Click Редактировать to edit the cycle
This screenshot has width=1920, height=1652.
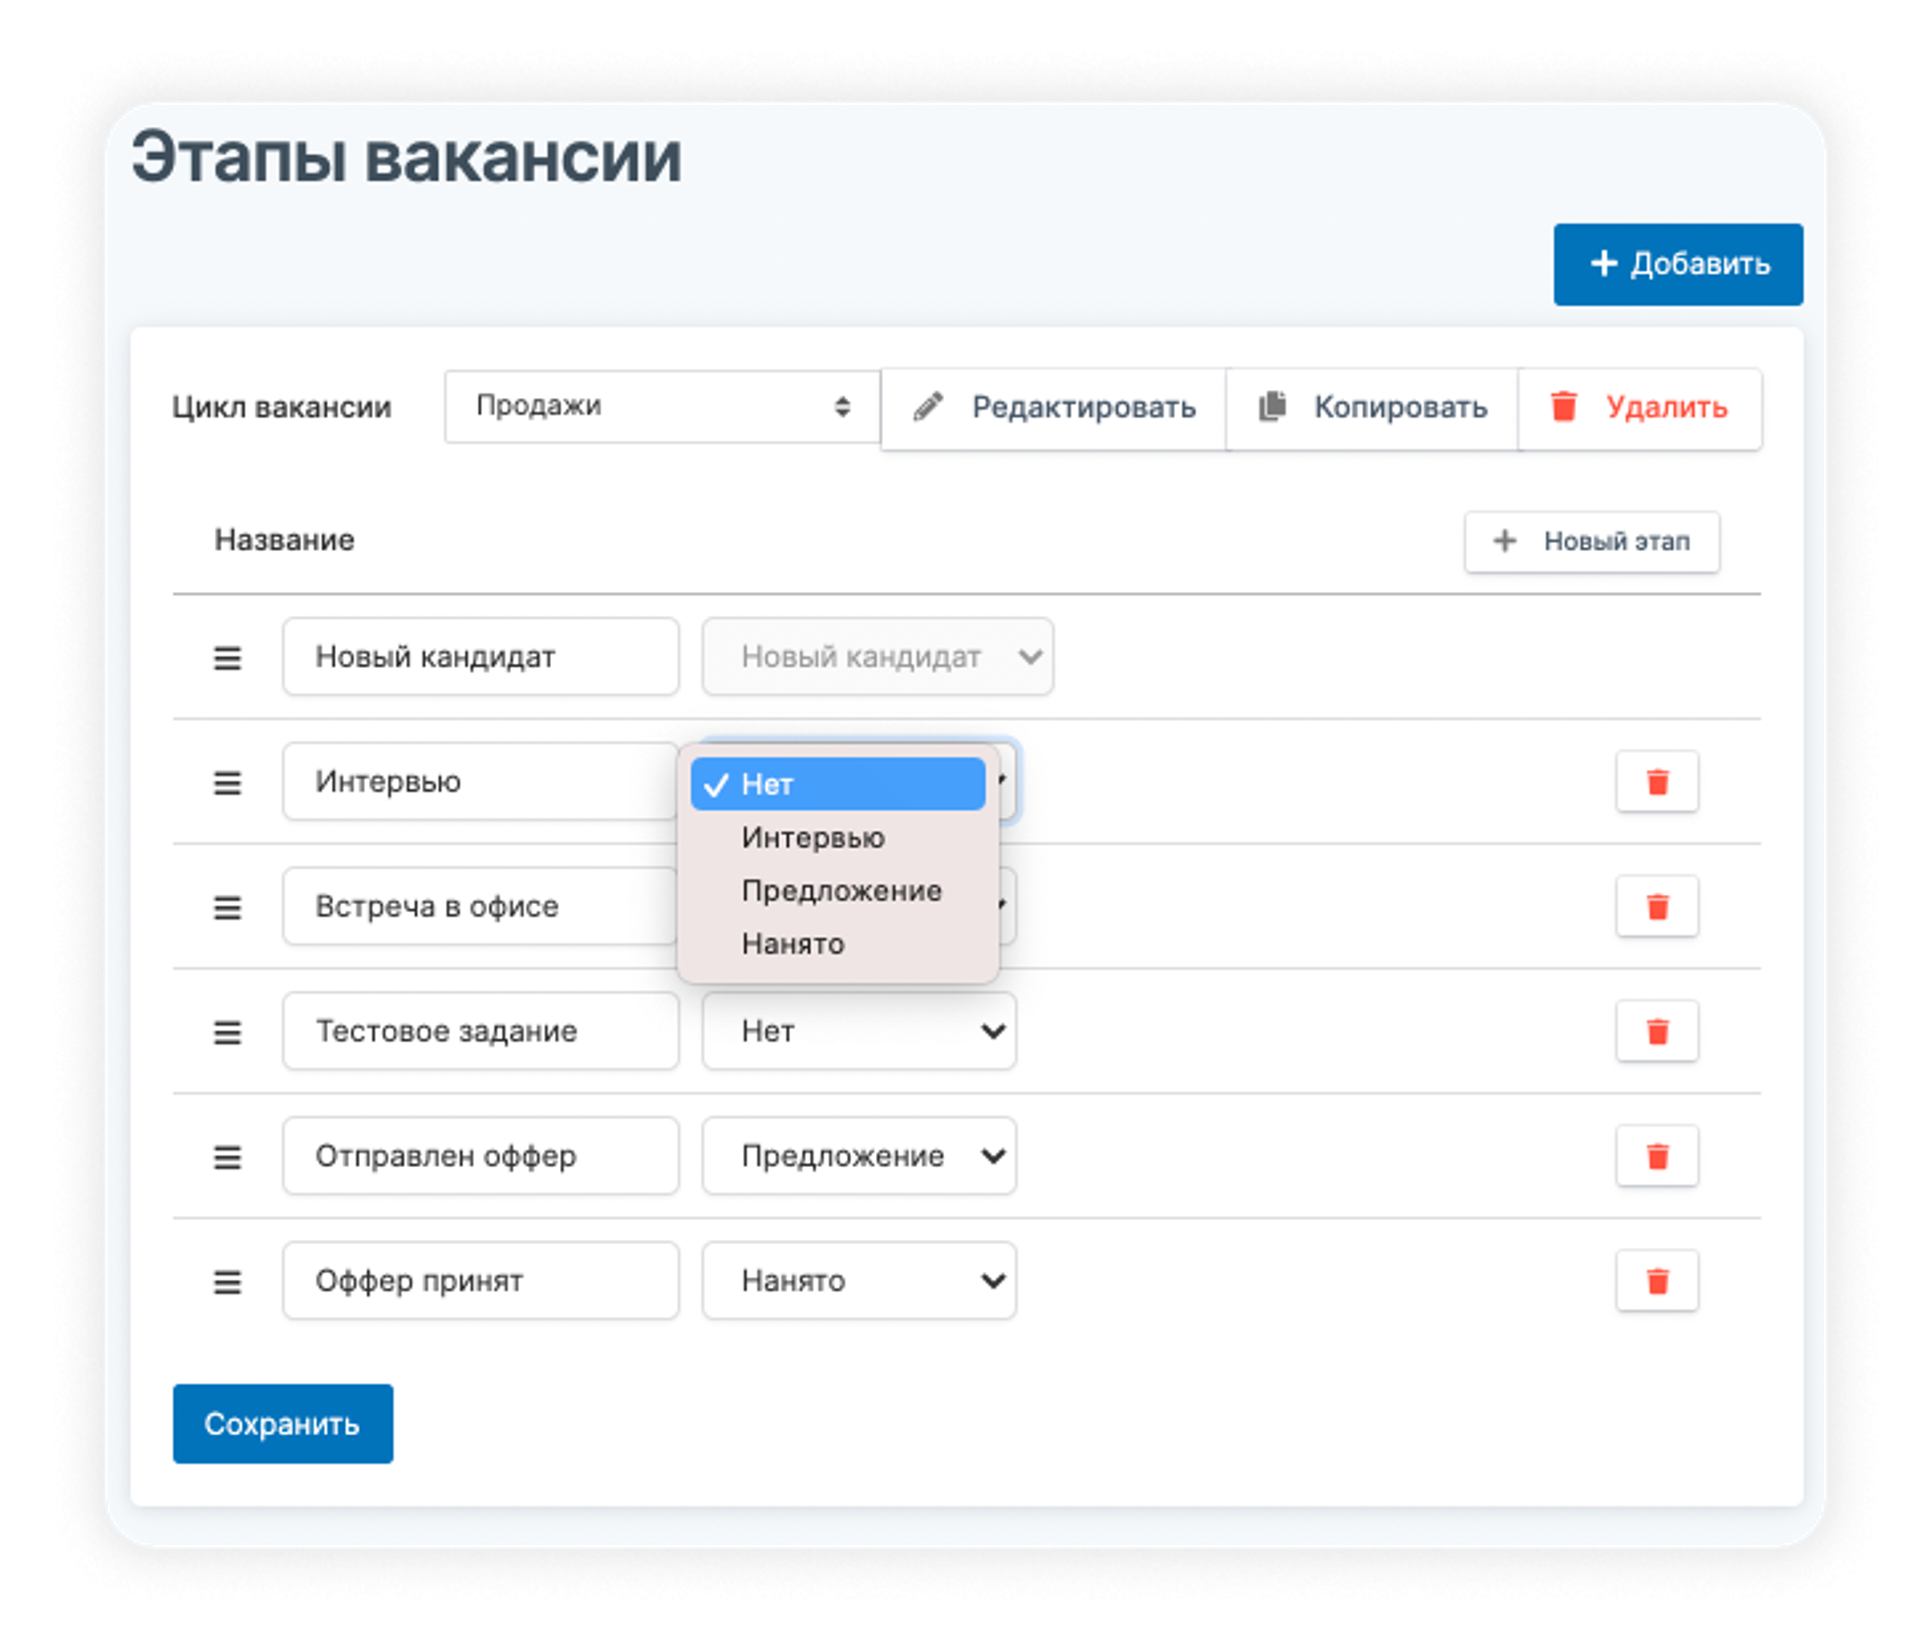click(1053, 408)
